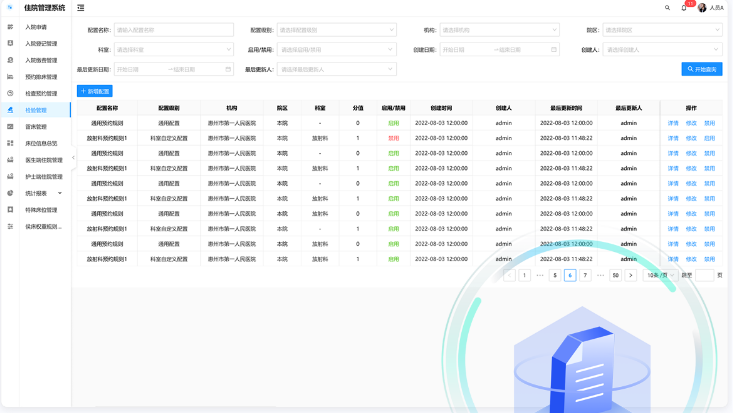
Task: Click the 新增配置 button
Action: click(95, 91)
